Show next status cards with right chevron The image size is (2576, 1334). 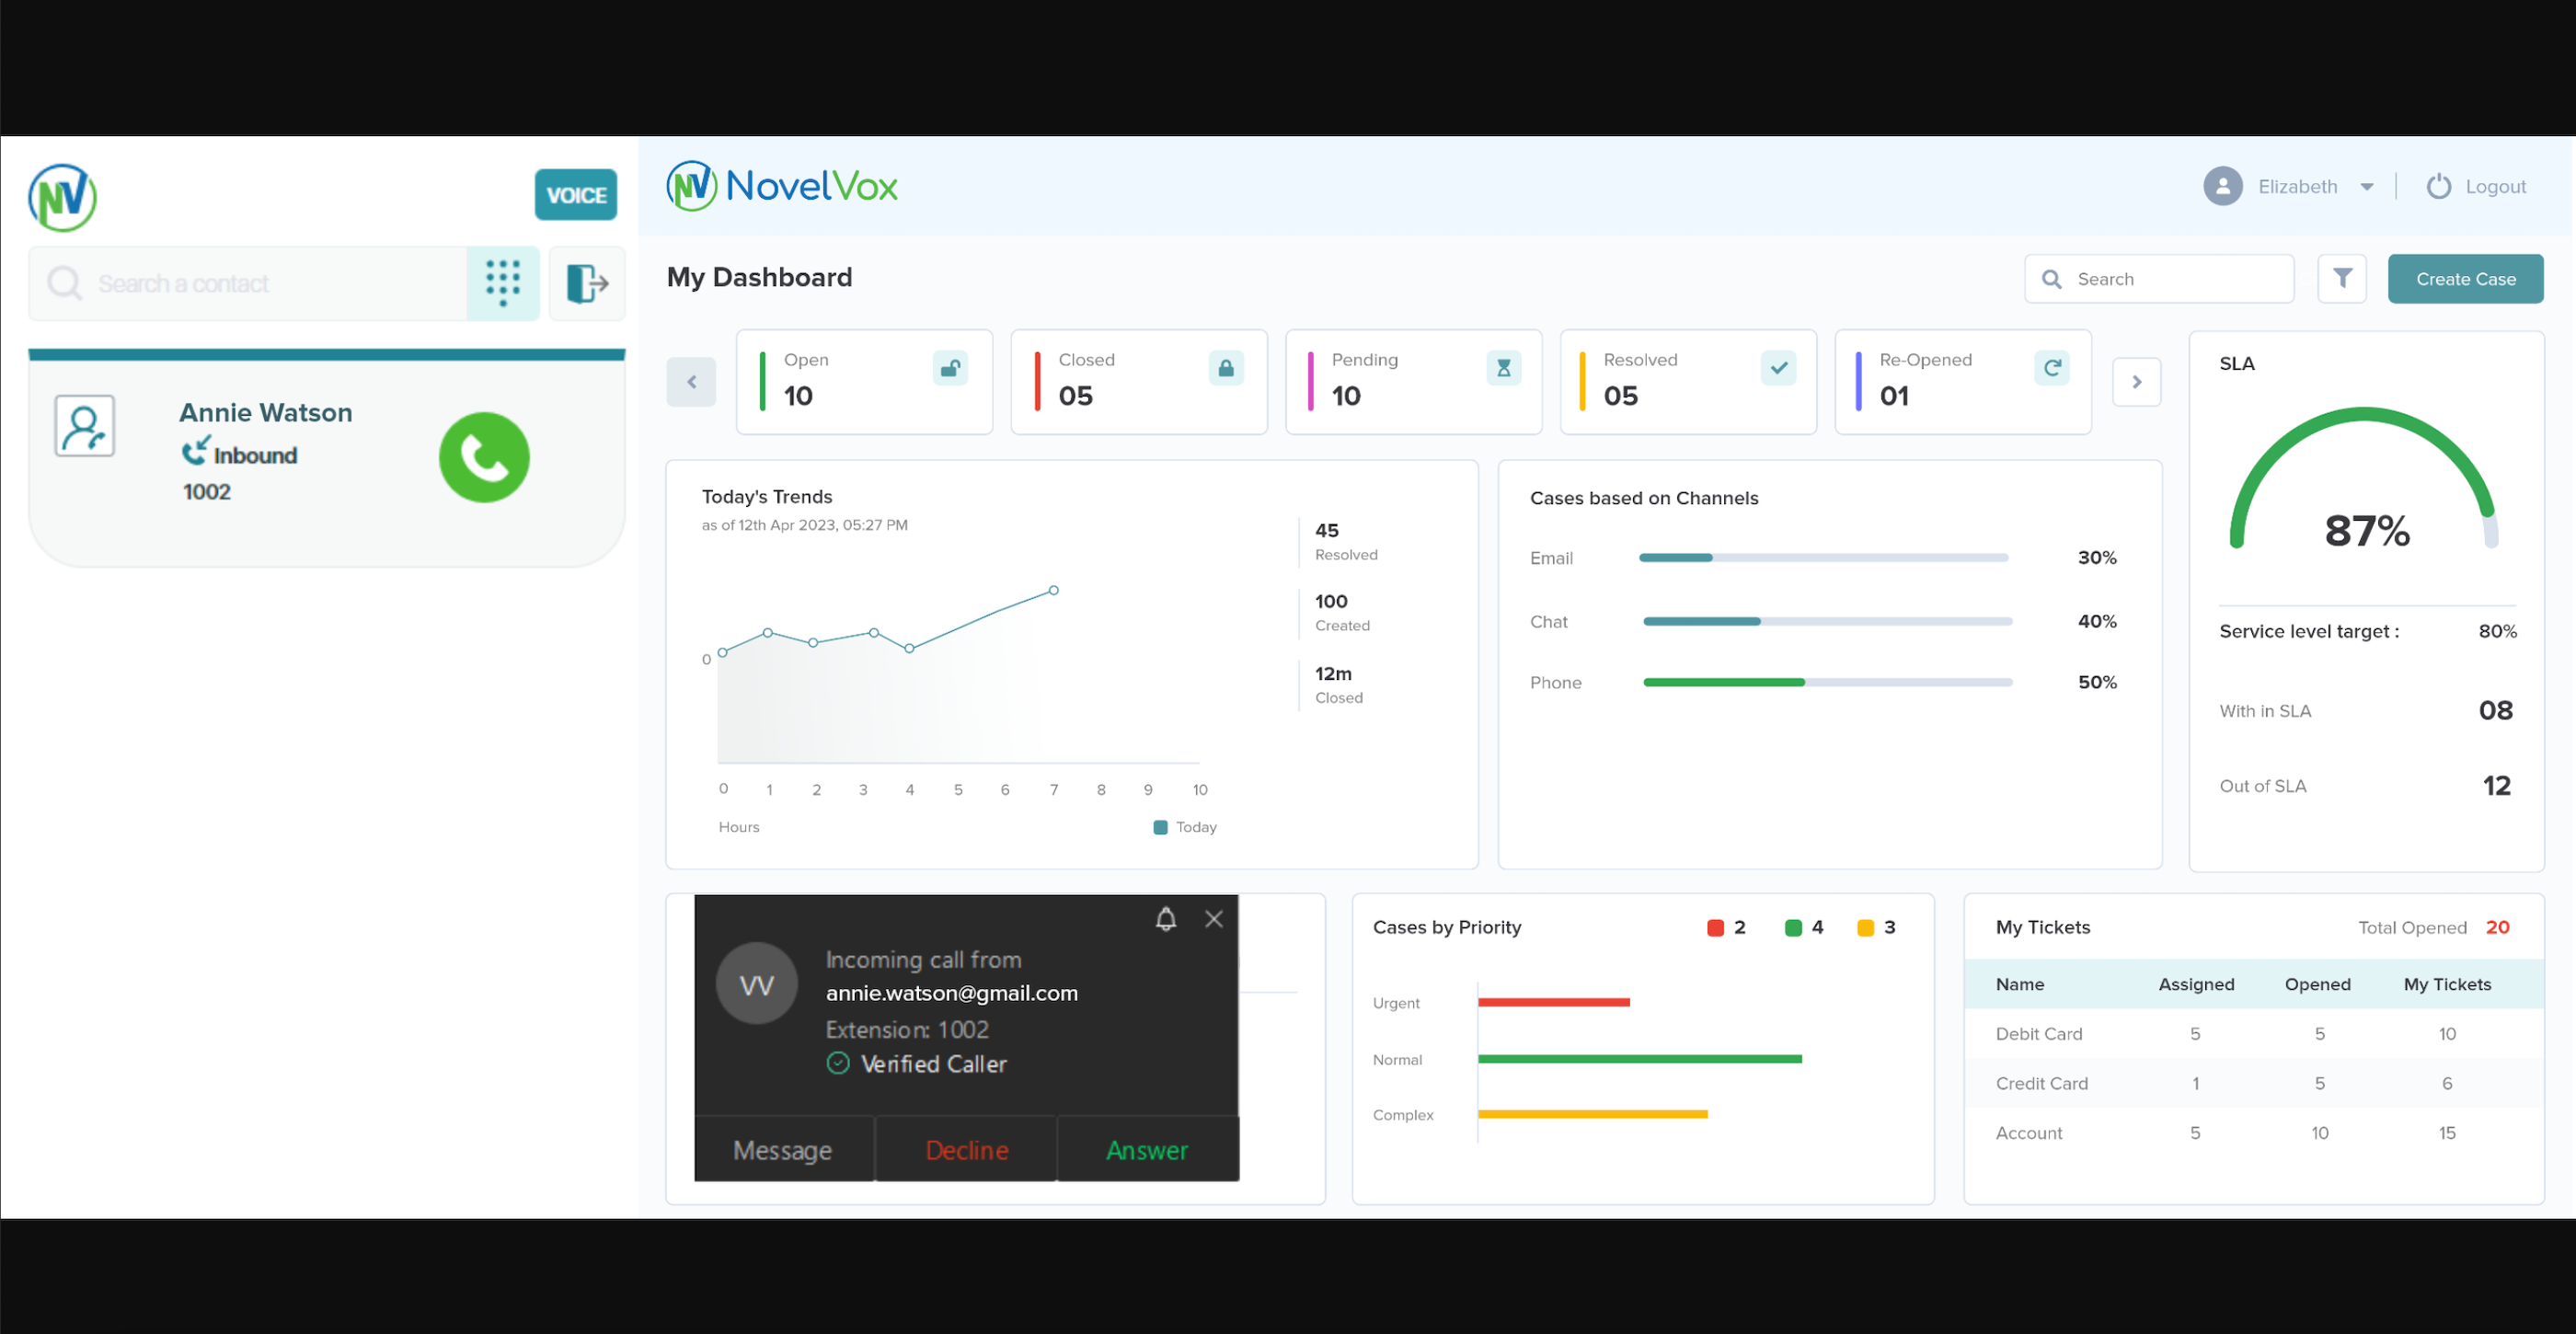pyautogui.click(x=2137, y=382)
